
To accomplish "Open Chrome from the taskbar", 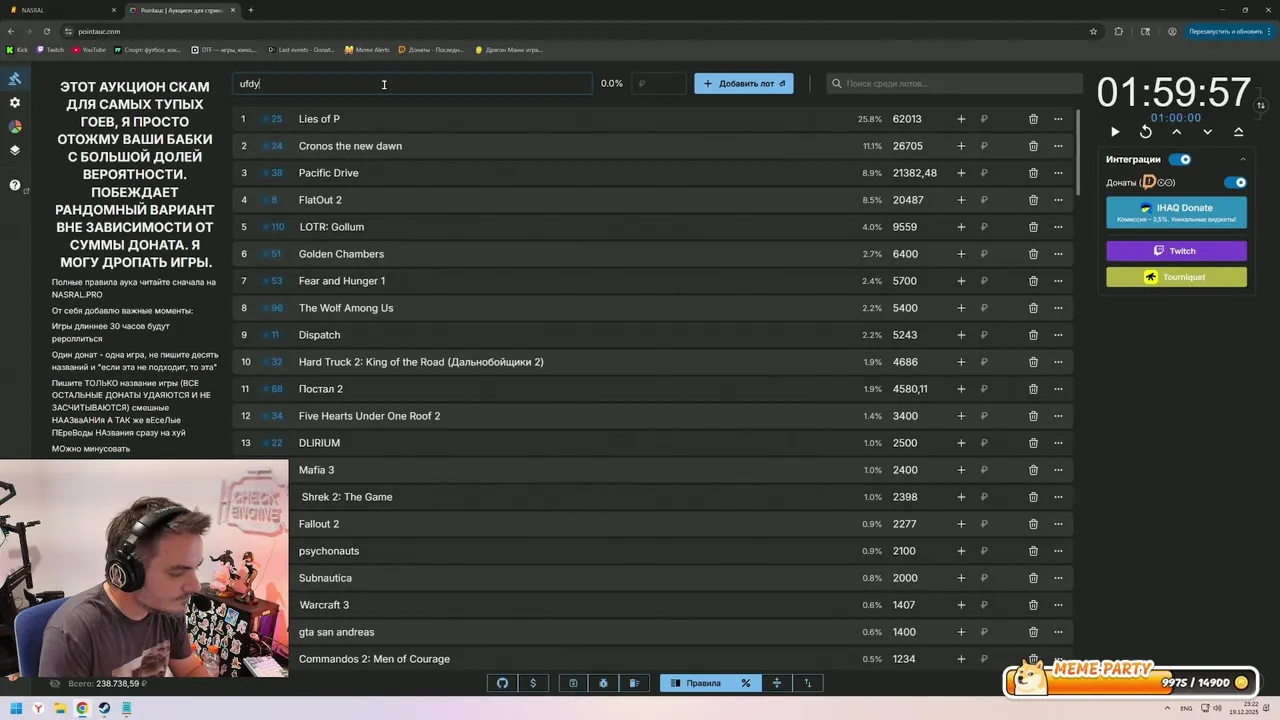I will [82, 708].
